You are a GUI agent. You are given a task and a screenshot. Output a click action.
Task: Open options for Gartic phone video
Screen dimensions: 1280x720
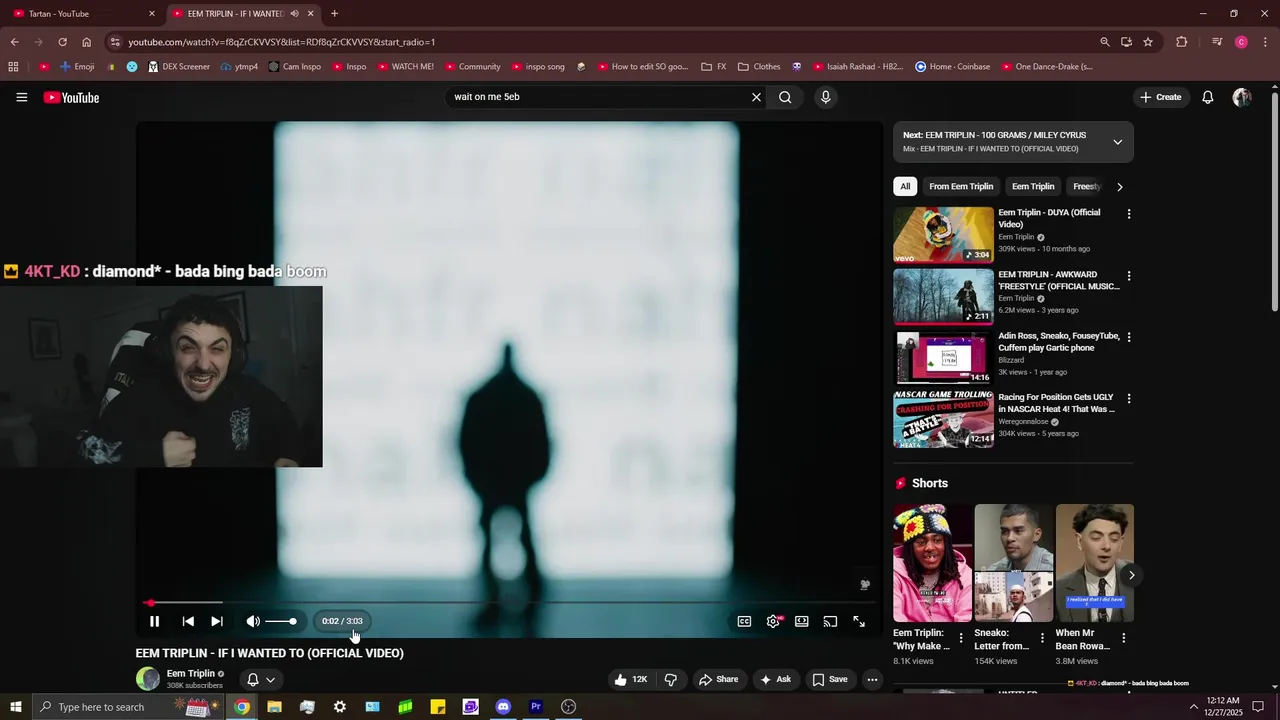[x=1129, y=338]
